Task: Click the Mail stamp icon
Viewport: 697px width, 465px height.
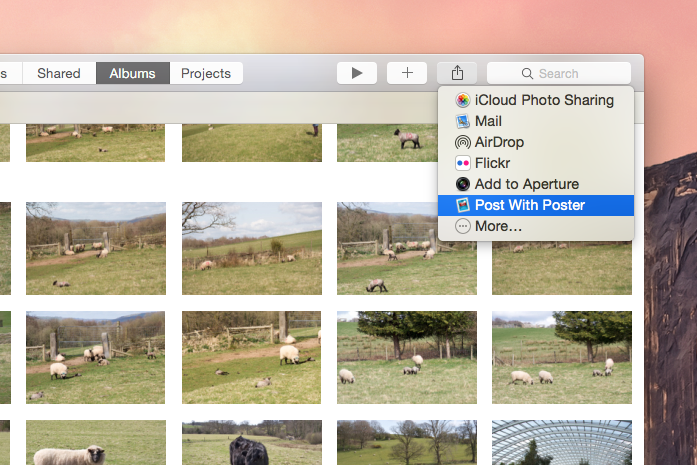Action: (463, 121)
